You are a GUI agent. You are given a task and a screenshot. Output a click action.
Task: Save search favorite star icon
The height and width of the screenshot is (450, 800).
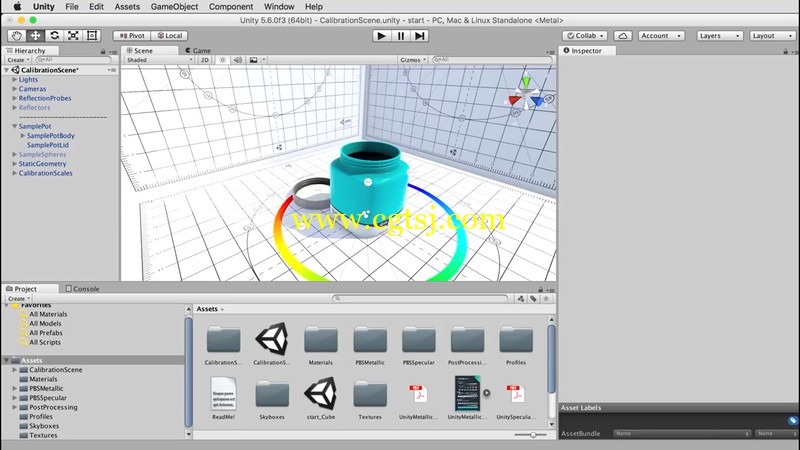(x=546, y=298)
